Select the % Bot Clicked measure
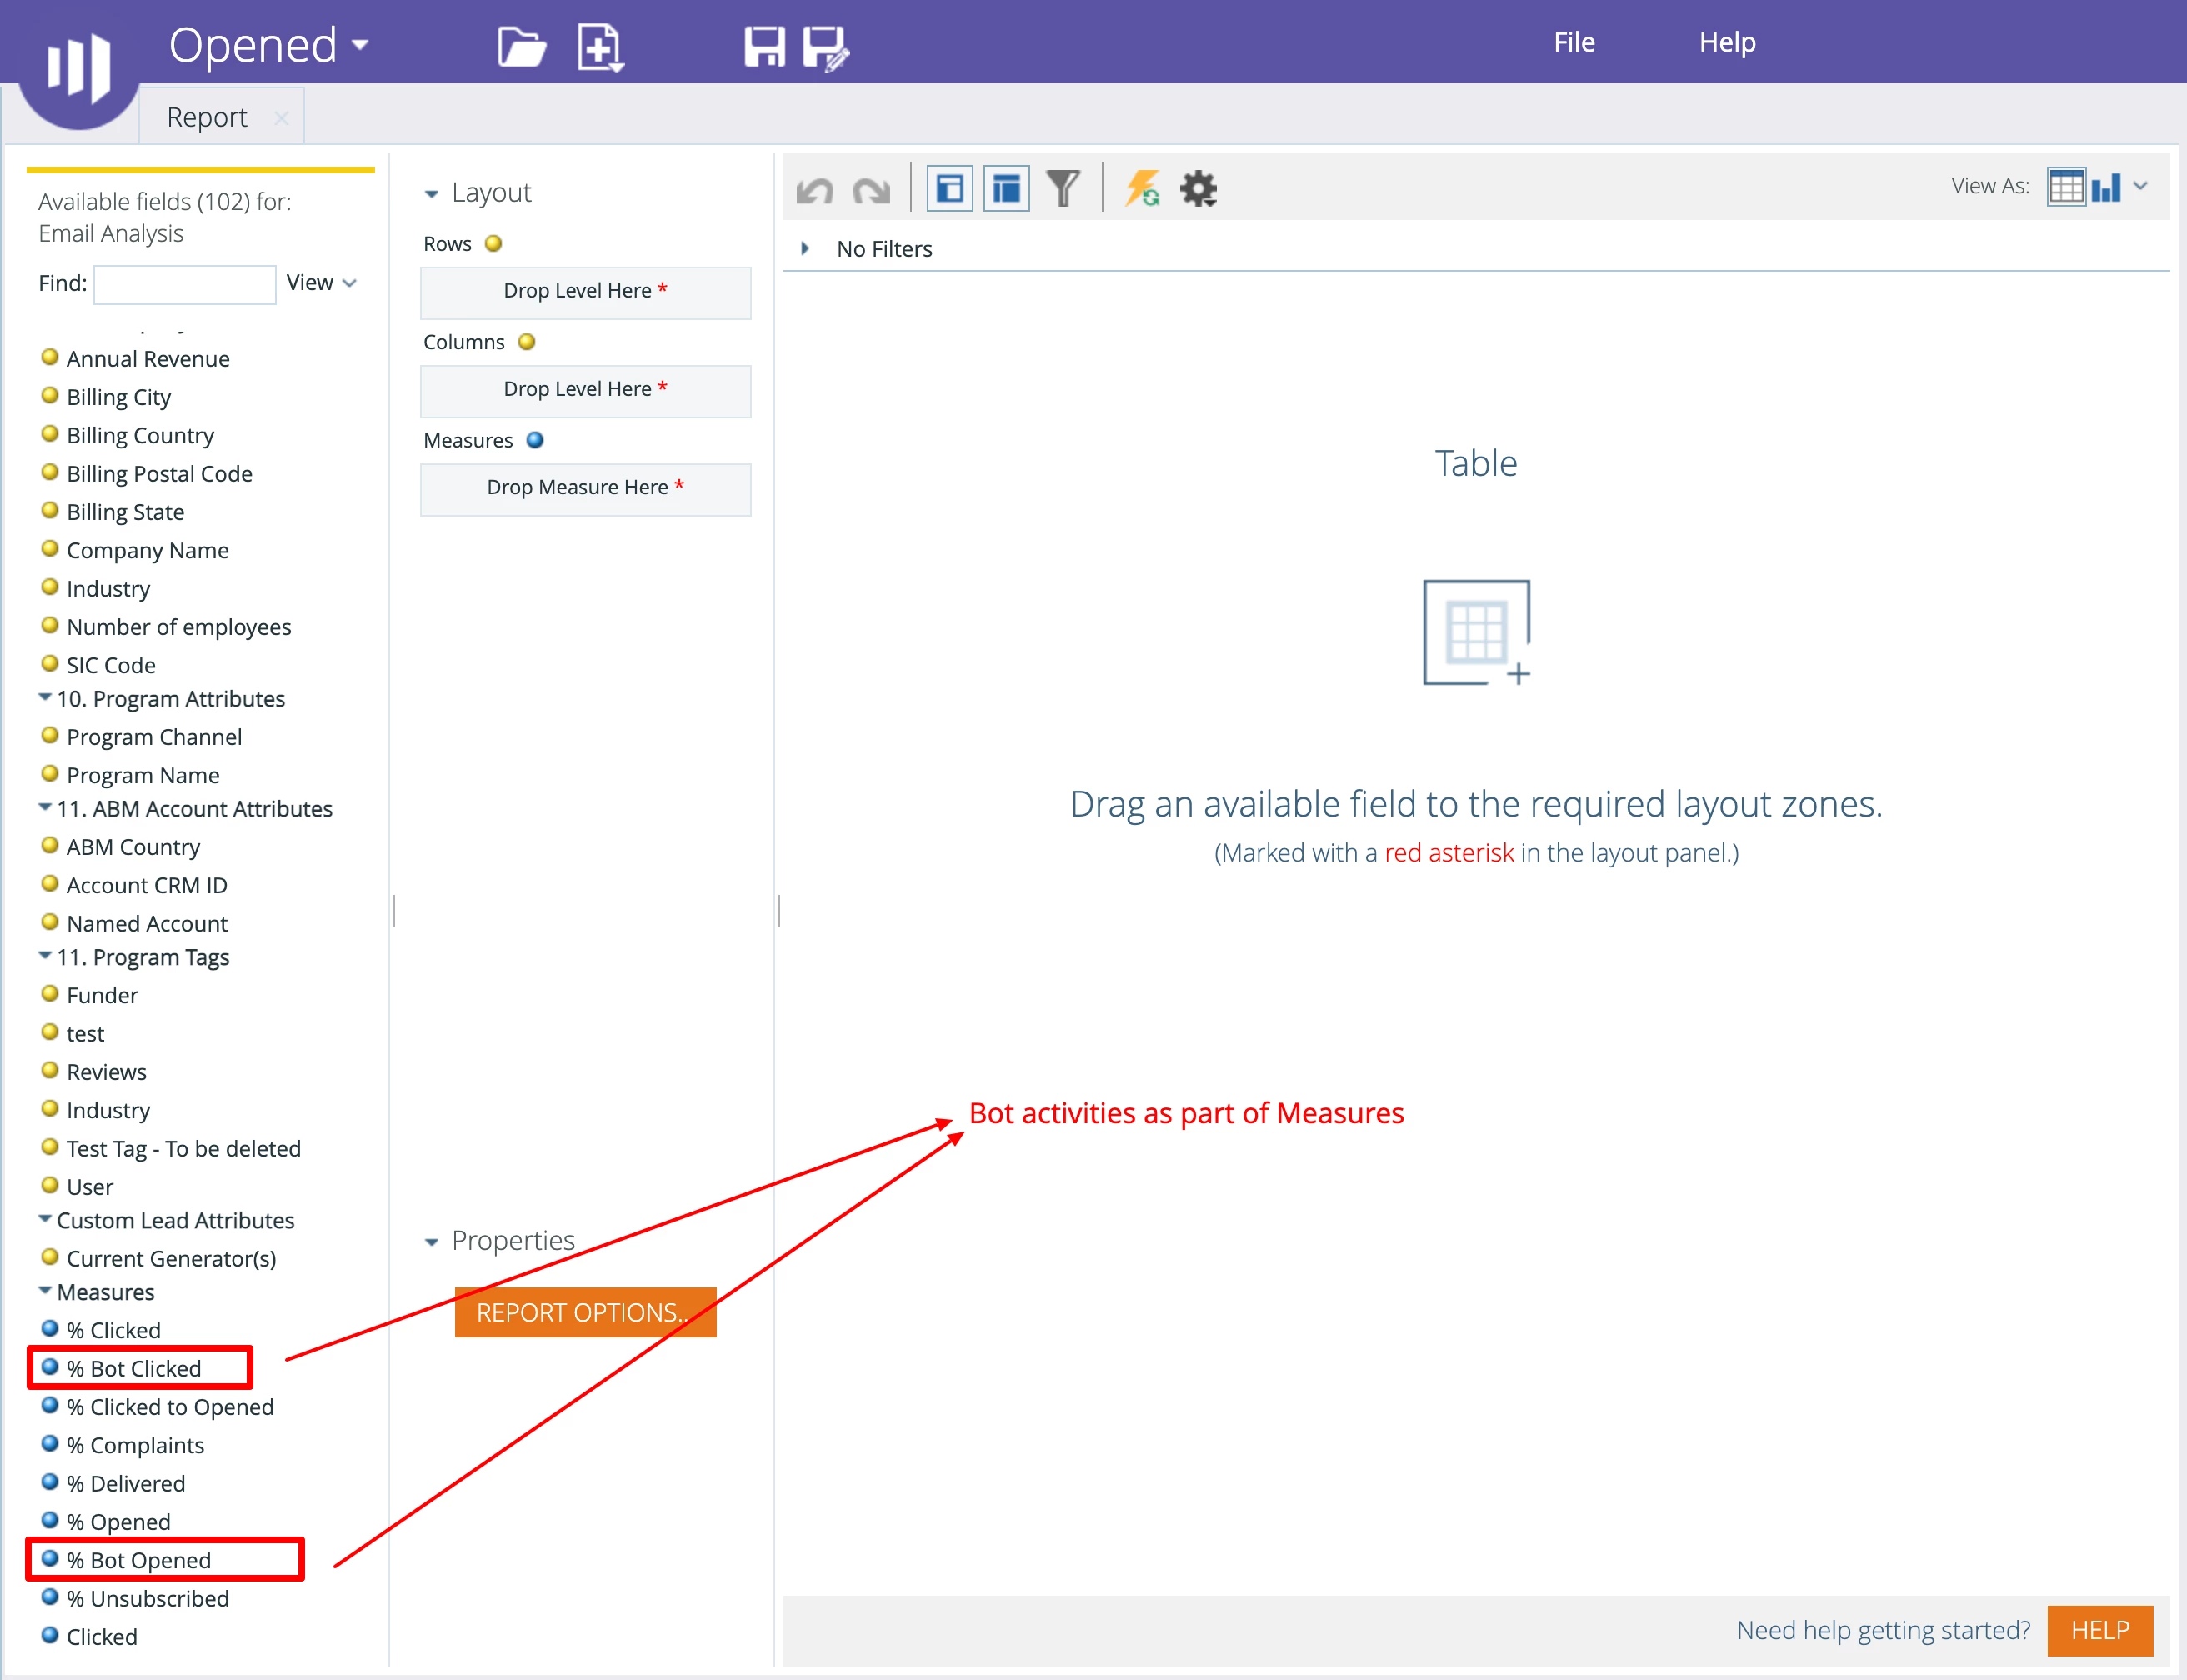This screenshot has width=2187, height=1680. (x=134, y=1368)
